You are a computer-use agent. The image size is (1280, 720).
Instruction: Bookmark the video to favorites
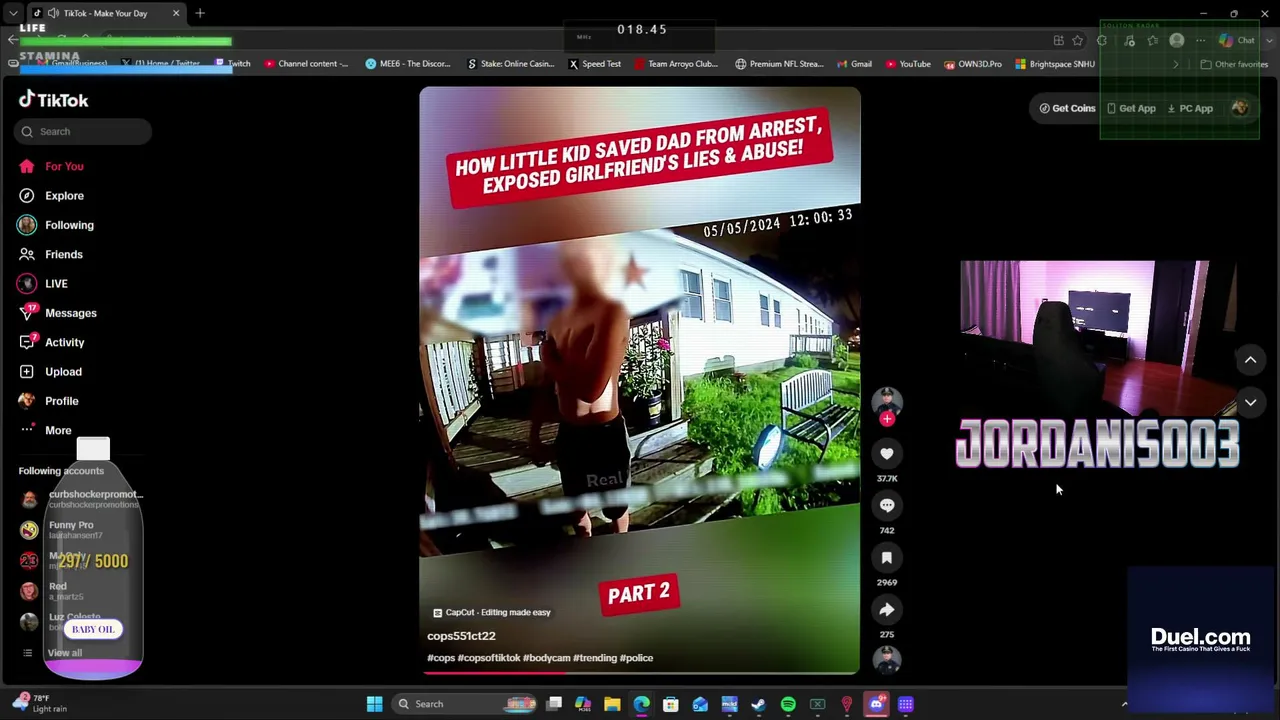[x=887, y=558]
